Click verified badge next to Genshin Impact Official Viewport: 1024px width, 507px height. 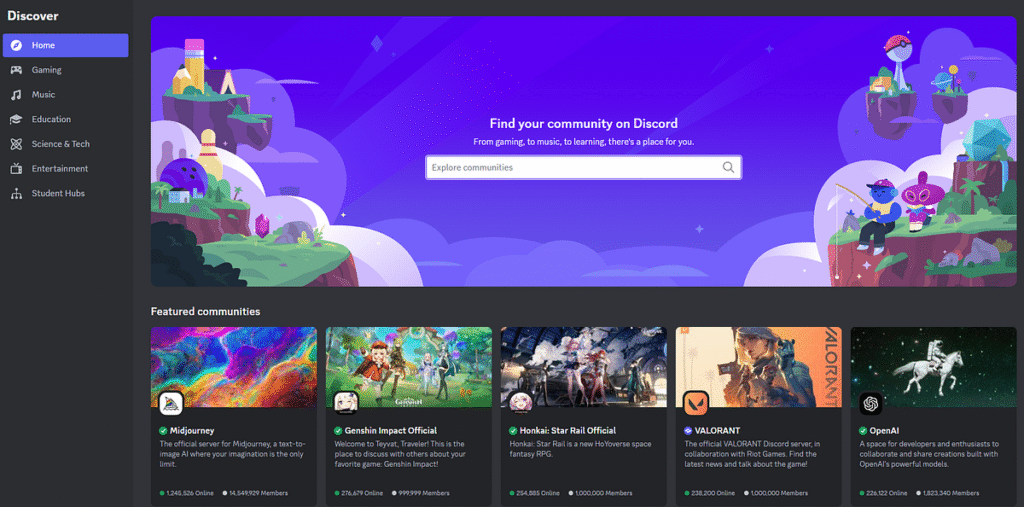[x=338, y=431]
